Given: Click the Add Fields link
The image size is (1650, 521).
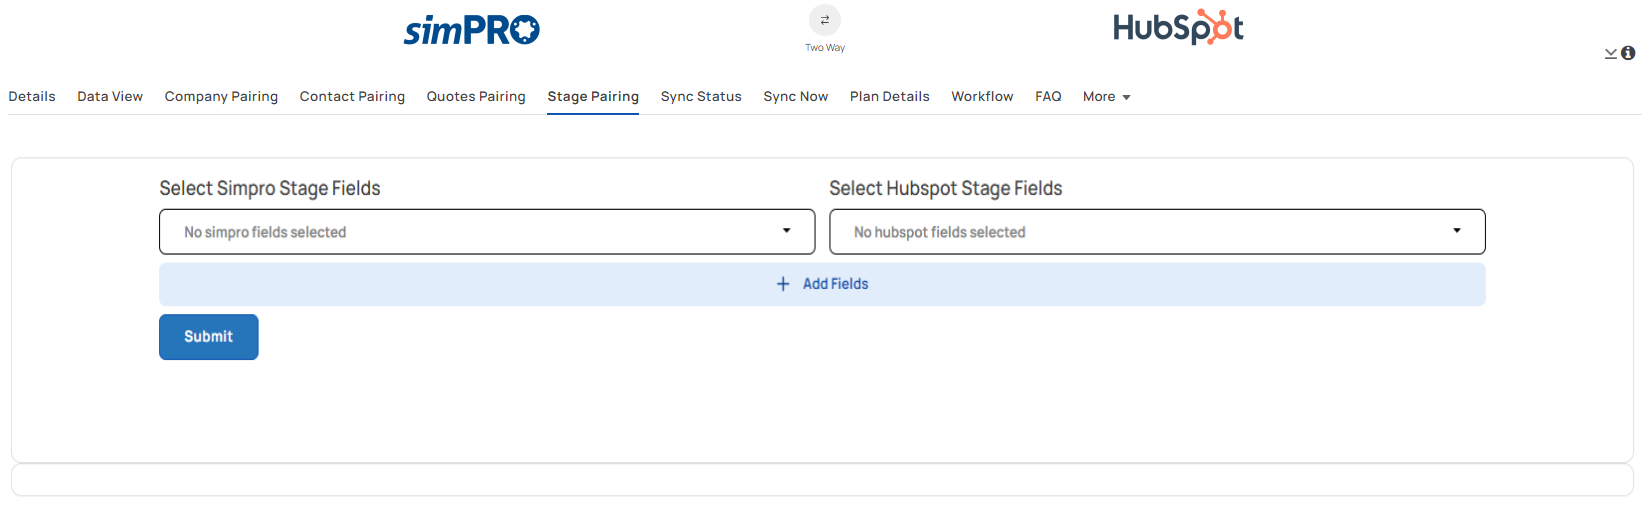Looking at the screenshot, I should point(835,284).
